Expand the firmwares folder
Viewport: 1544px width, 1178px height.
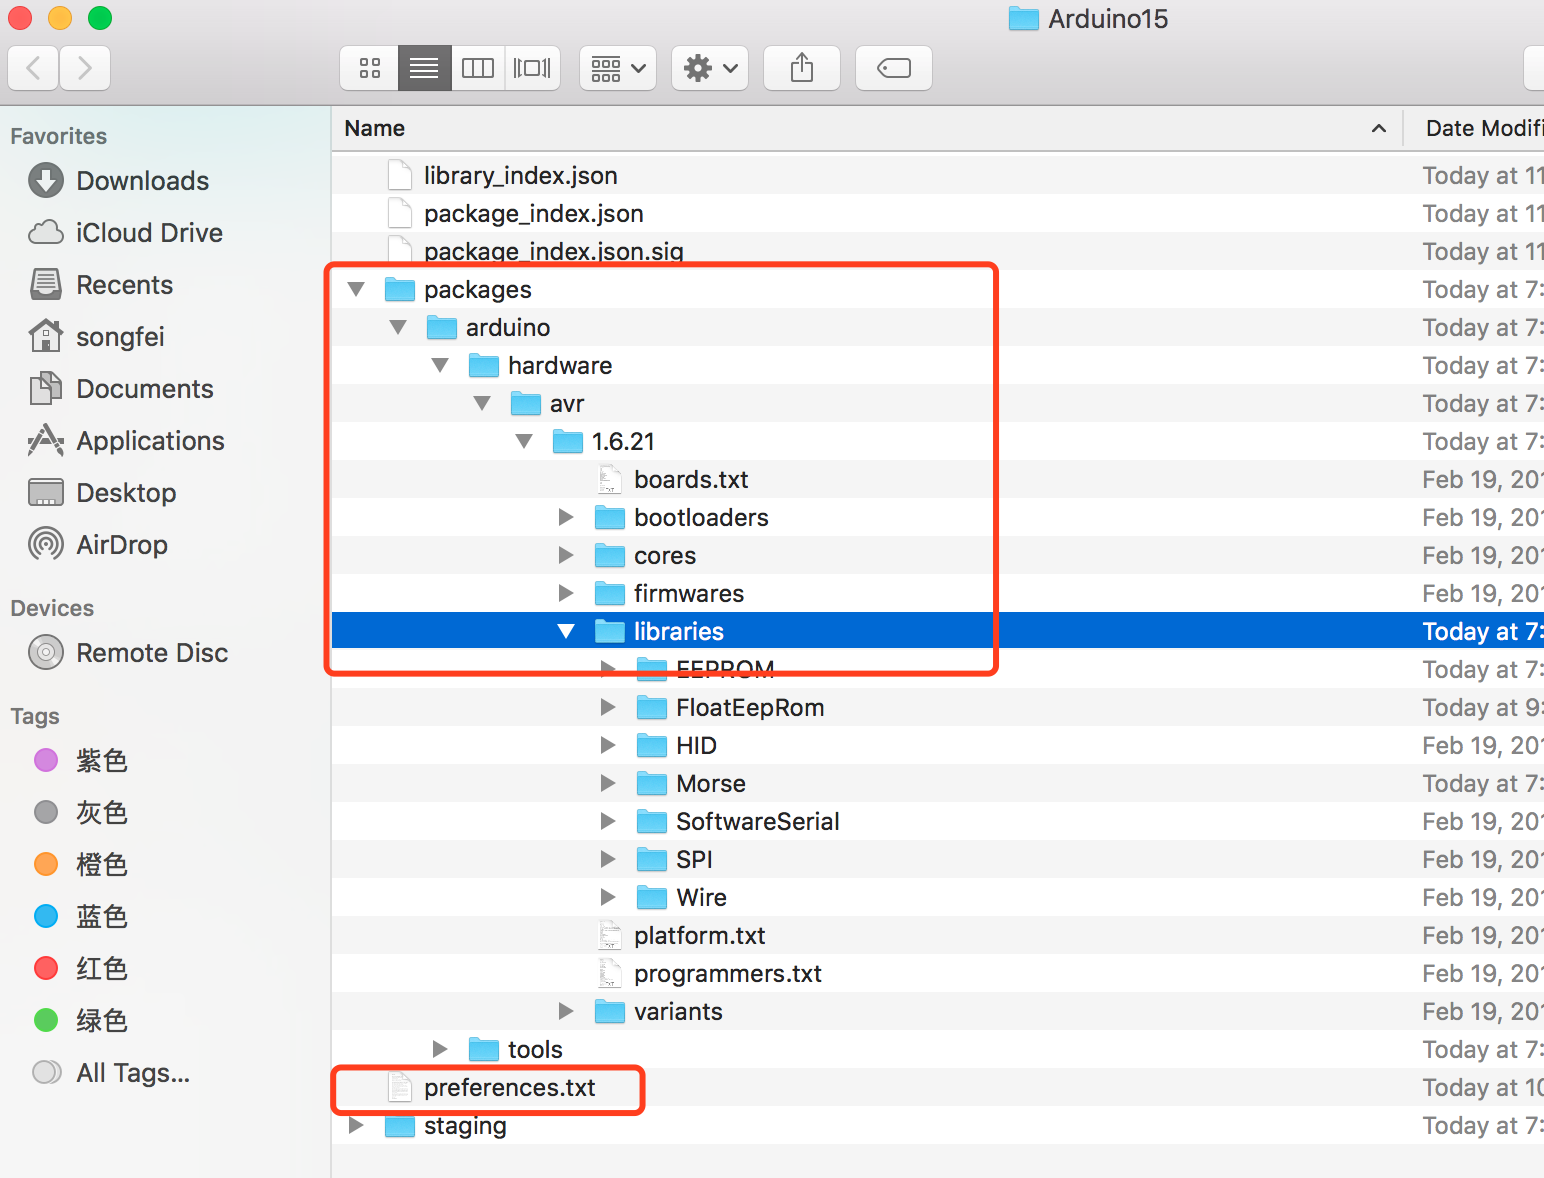566,593
